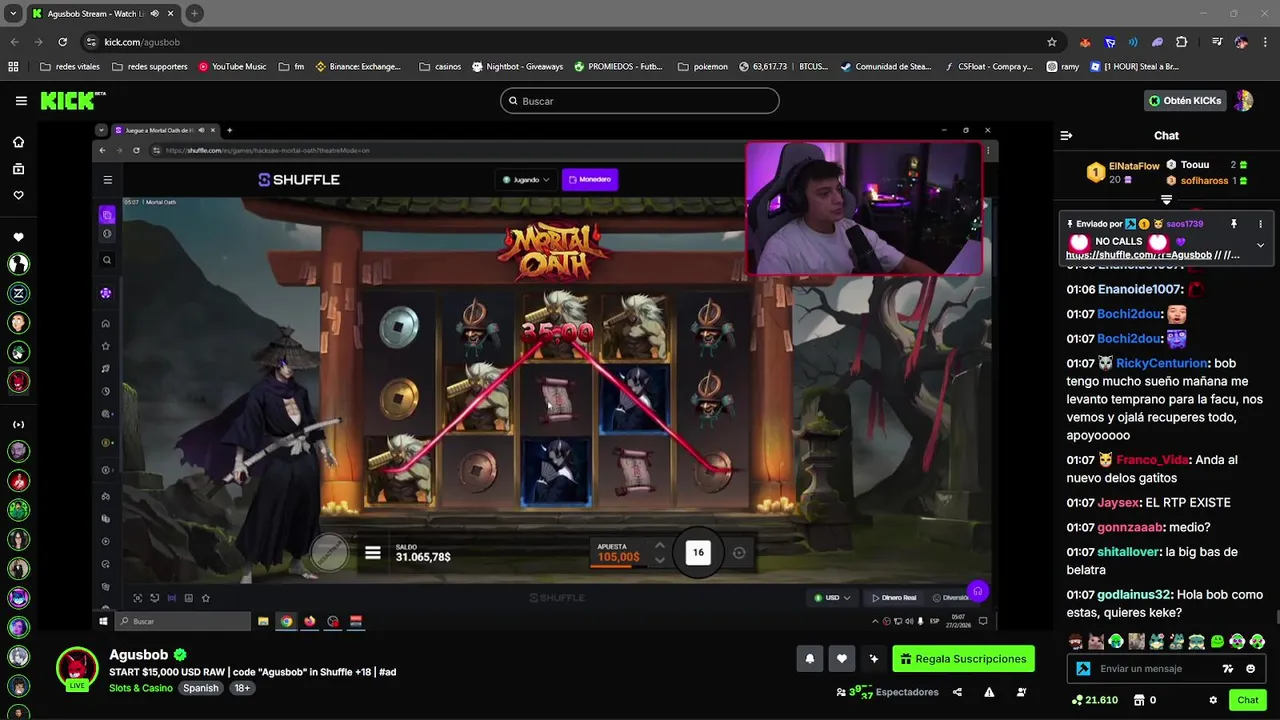Expand pinned message with chevron
Image resolution: width=1280 pixels, height=720 pixels.
tap(1260, 245)
